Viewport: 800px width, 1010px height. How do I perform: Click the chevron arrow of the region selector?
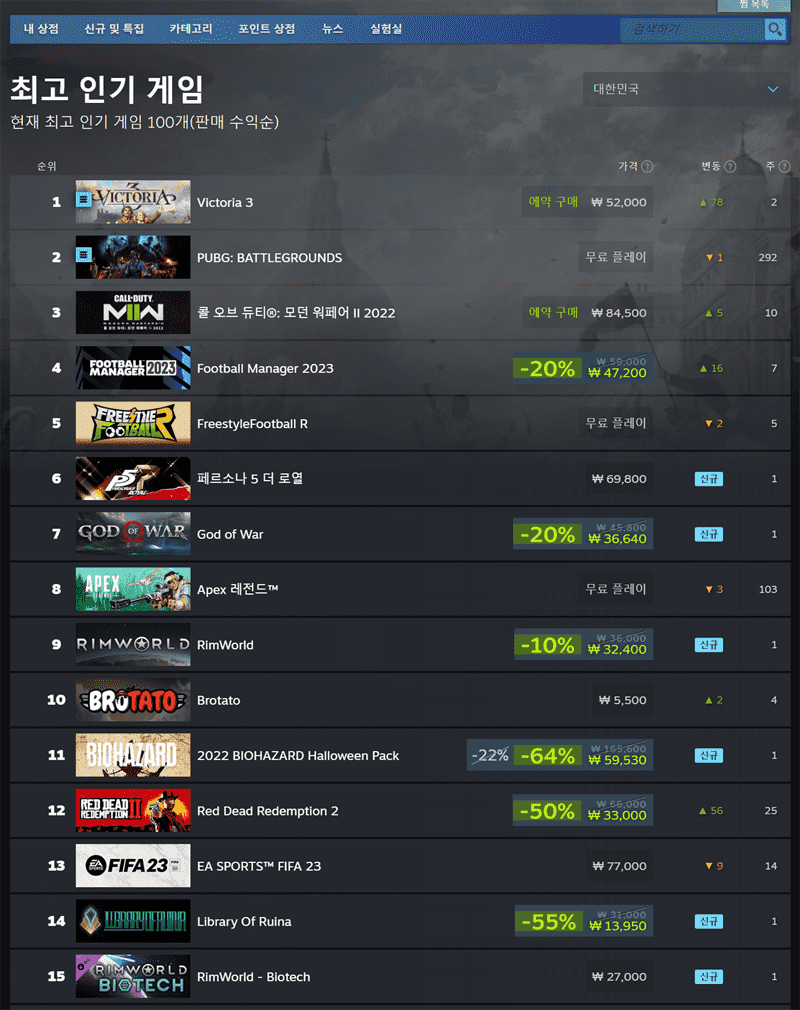(x=773, y=89)
